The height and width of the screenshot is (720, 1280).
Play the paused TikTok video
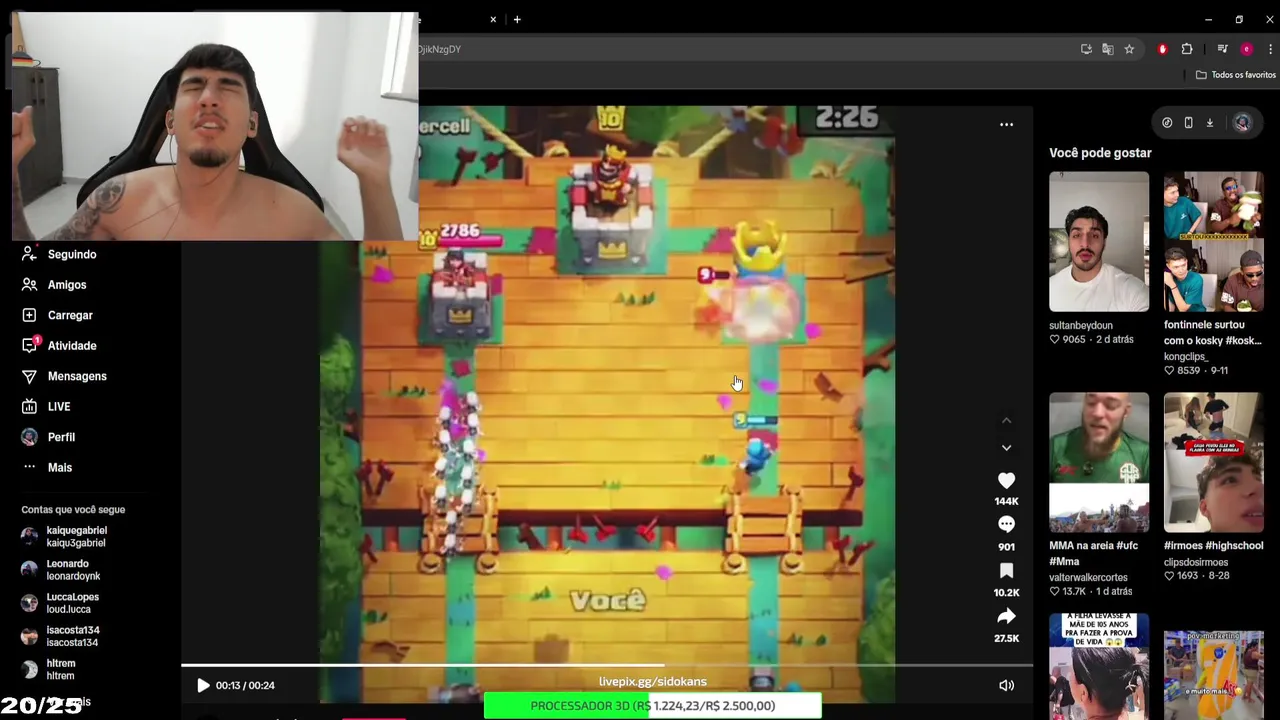[x=203, y=685]
